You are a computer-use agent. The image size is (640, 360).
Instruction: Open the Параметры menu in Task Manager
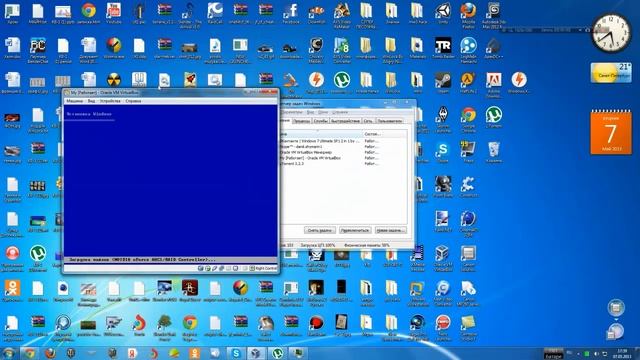tap(292, 112)
